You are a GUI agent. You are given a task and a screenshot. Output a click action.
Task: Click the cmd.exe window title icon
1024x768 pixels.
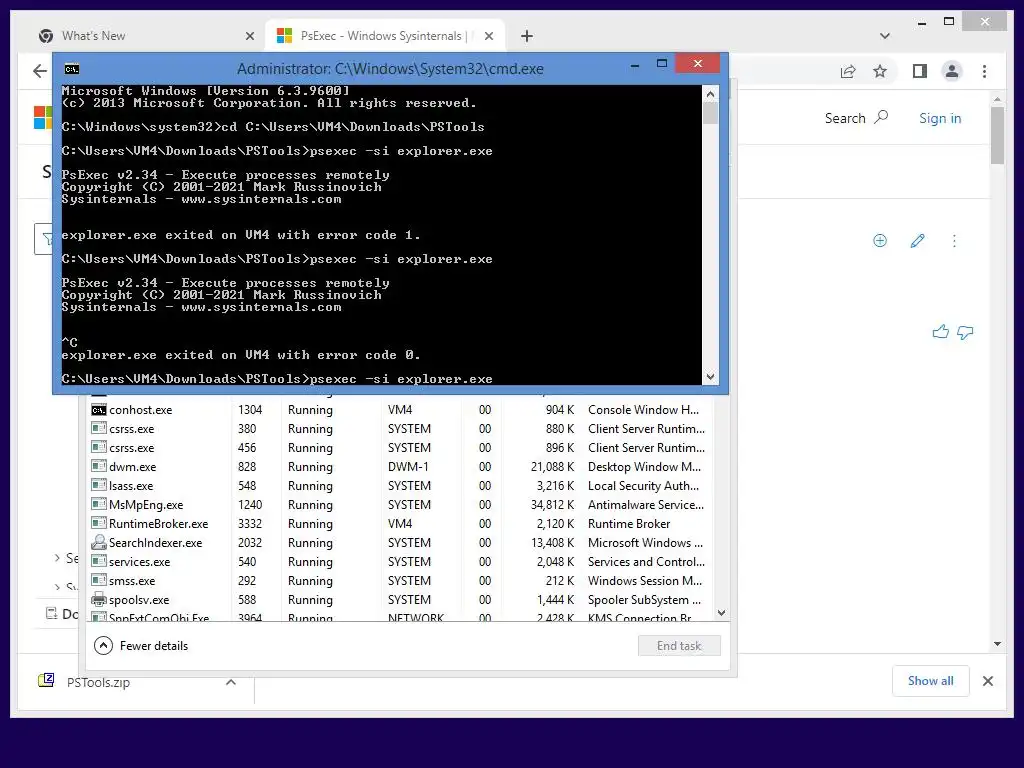point(72,69)
